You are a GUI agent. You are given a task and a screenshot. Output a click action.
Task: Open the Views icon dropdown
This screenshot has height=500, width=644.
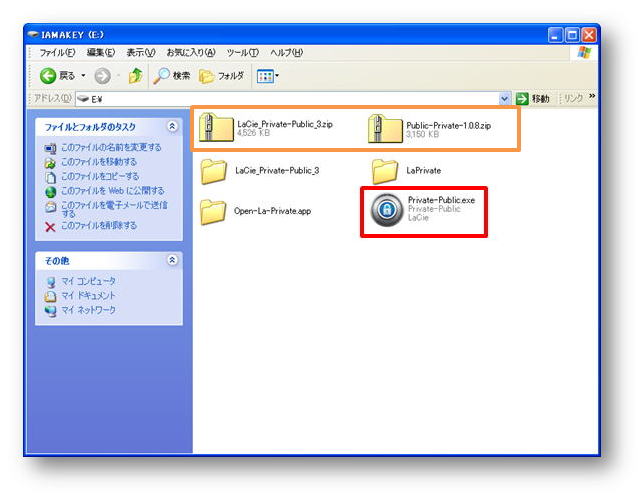267,76
